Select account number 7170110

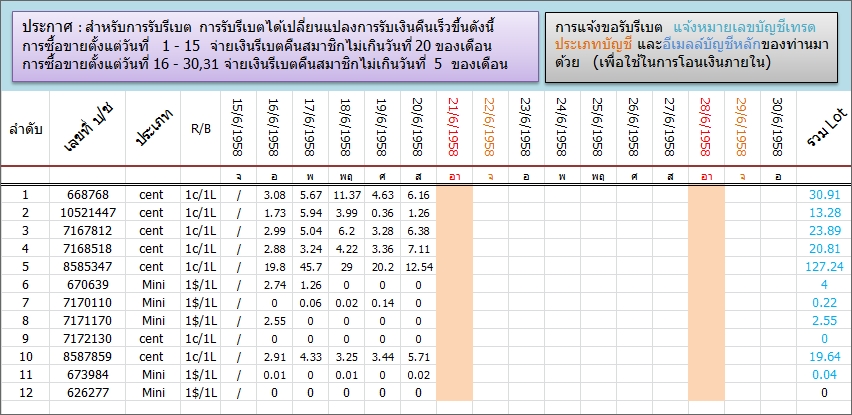pyautogui.click(x=88, y=303)
